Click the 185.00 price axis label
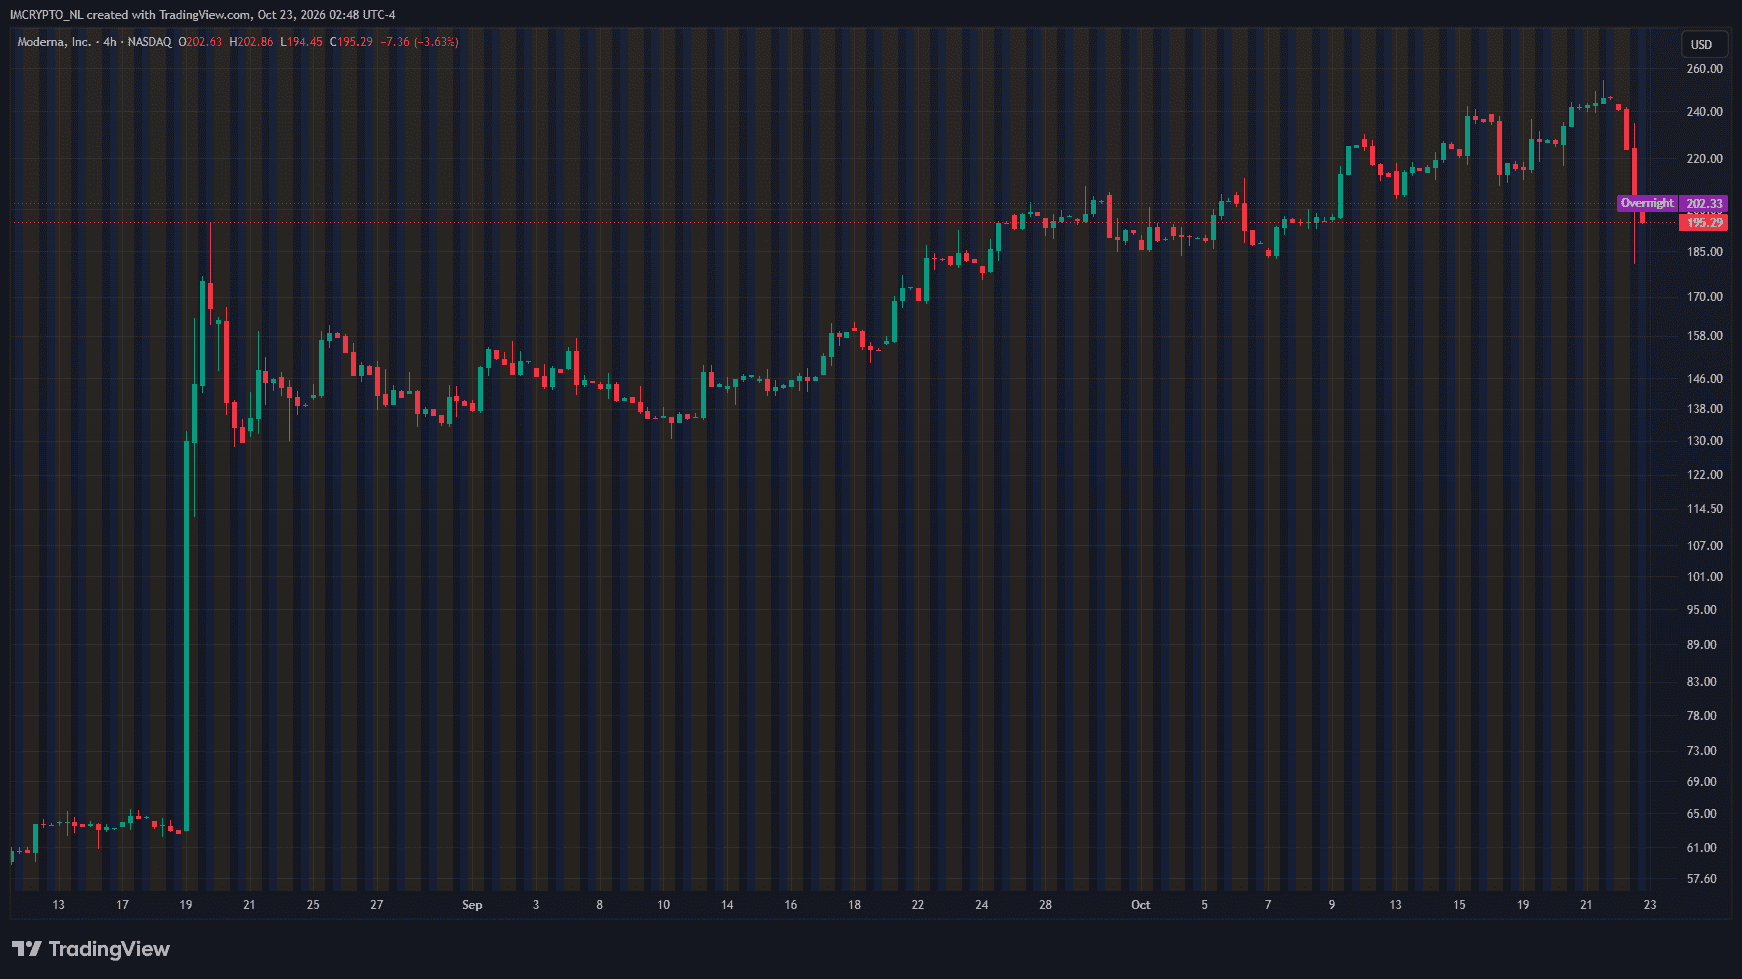 click(x=1704, y=252)
